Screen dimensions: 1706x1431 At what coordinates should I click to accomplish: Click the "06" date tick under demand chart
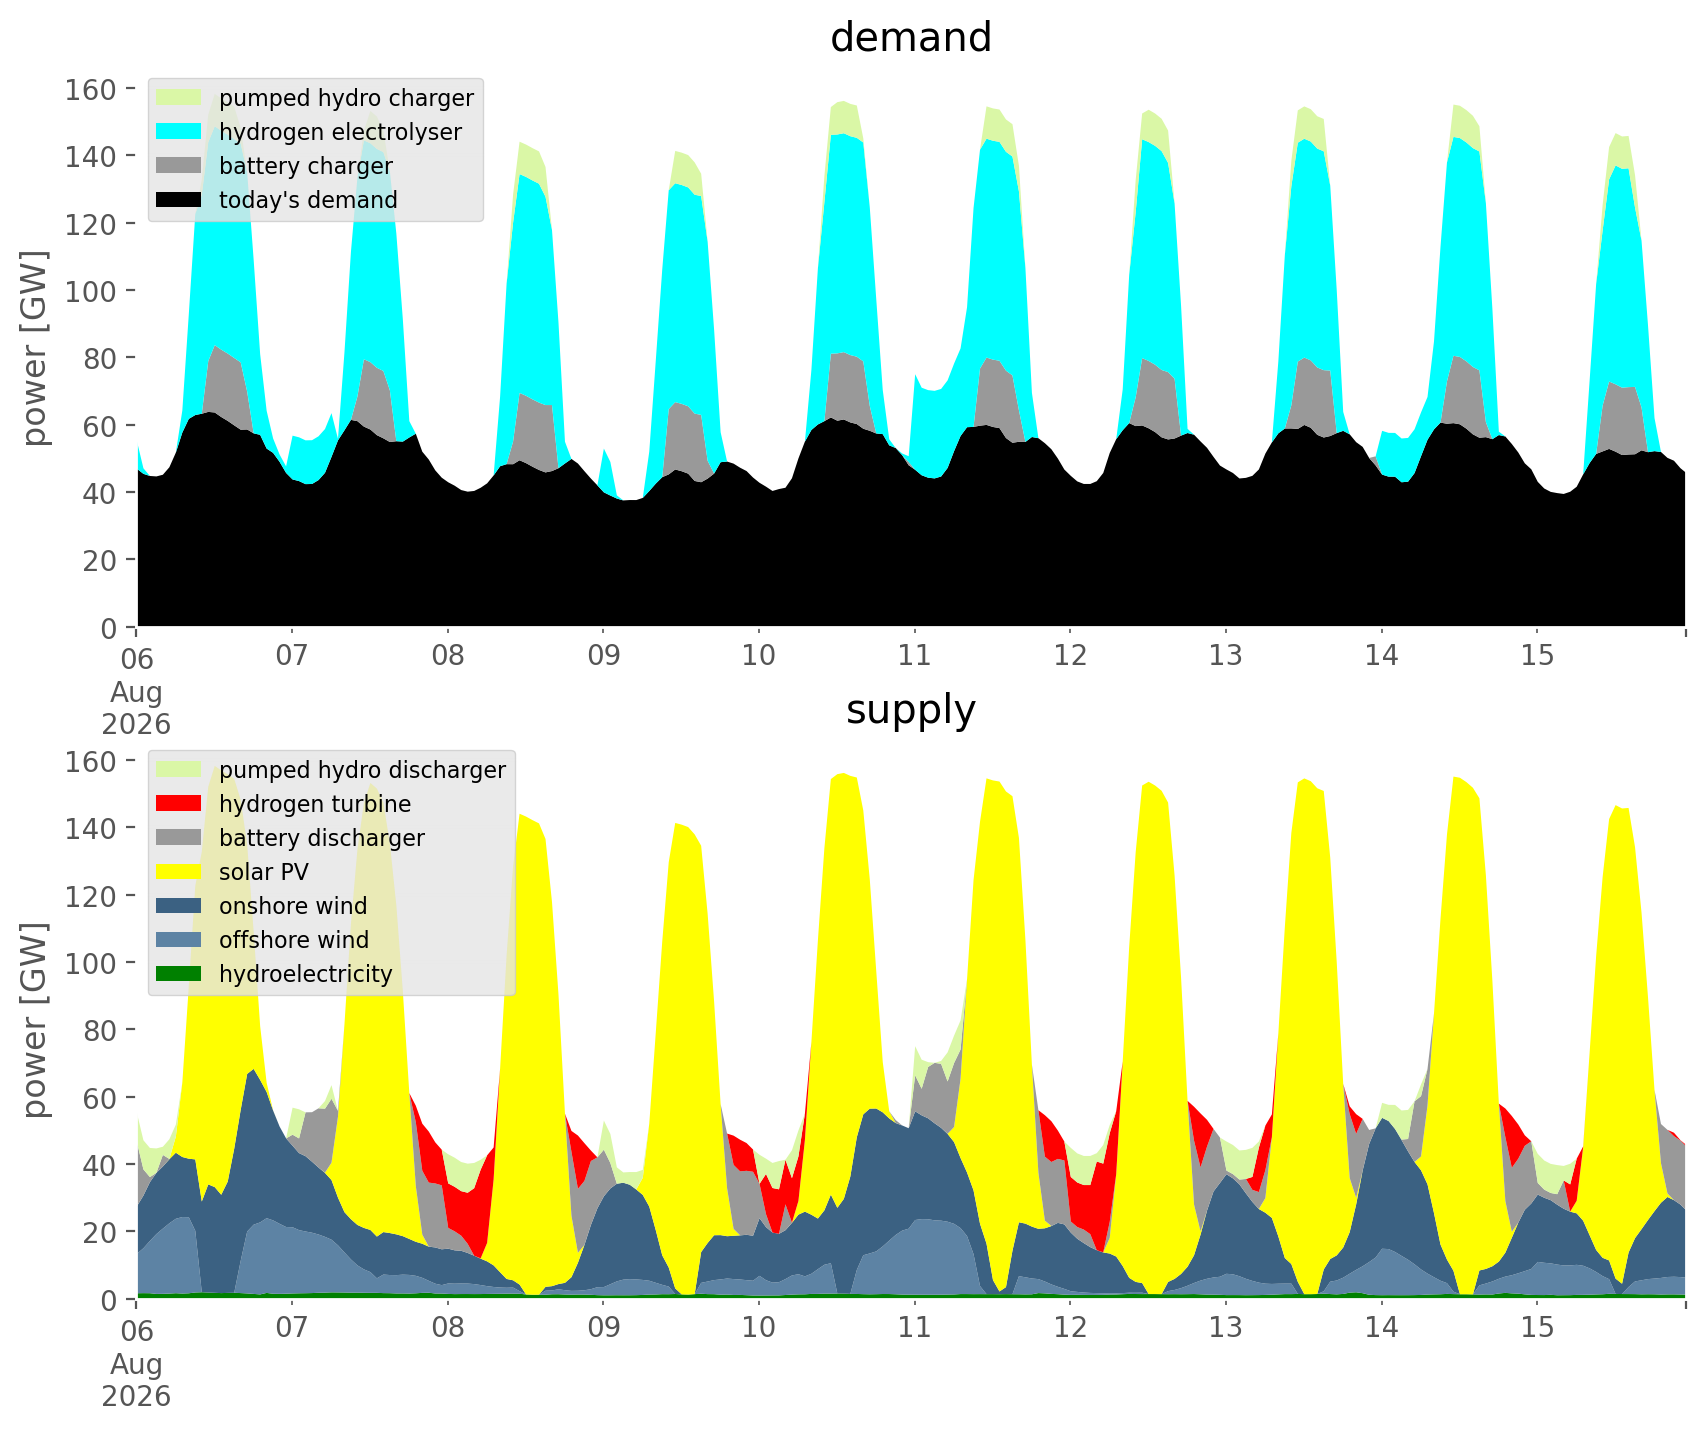[137, 657]
